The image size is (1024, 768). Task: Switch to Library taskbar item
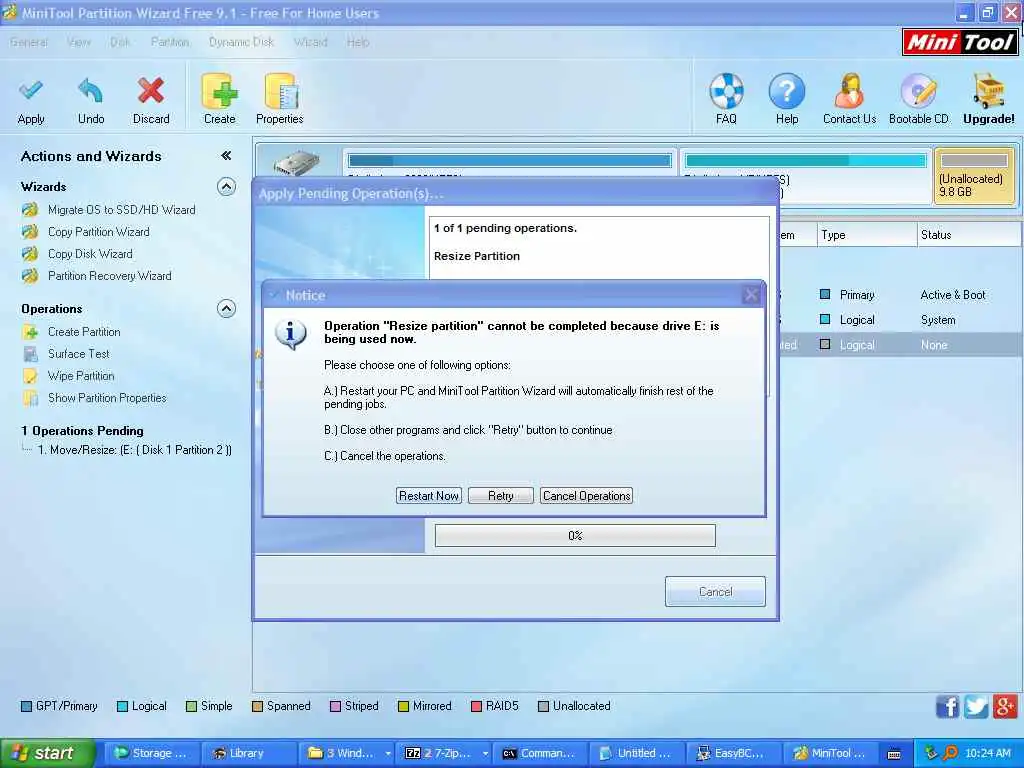[x=248, y=754]
